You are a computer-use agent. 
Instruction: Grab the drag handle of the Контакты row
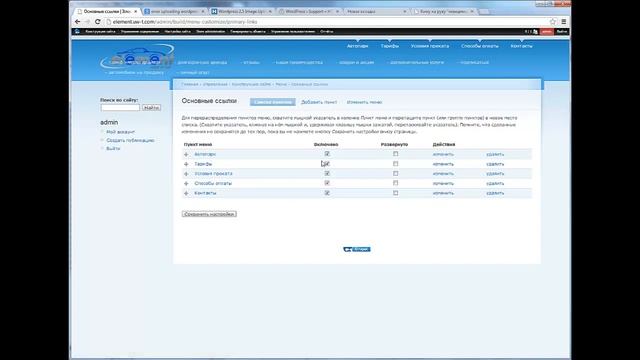click(x=186, y=193)
